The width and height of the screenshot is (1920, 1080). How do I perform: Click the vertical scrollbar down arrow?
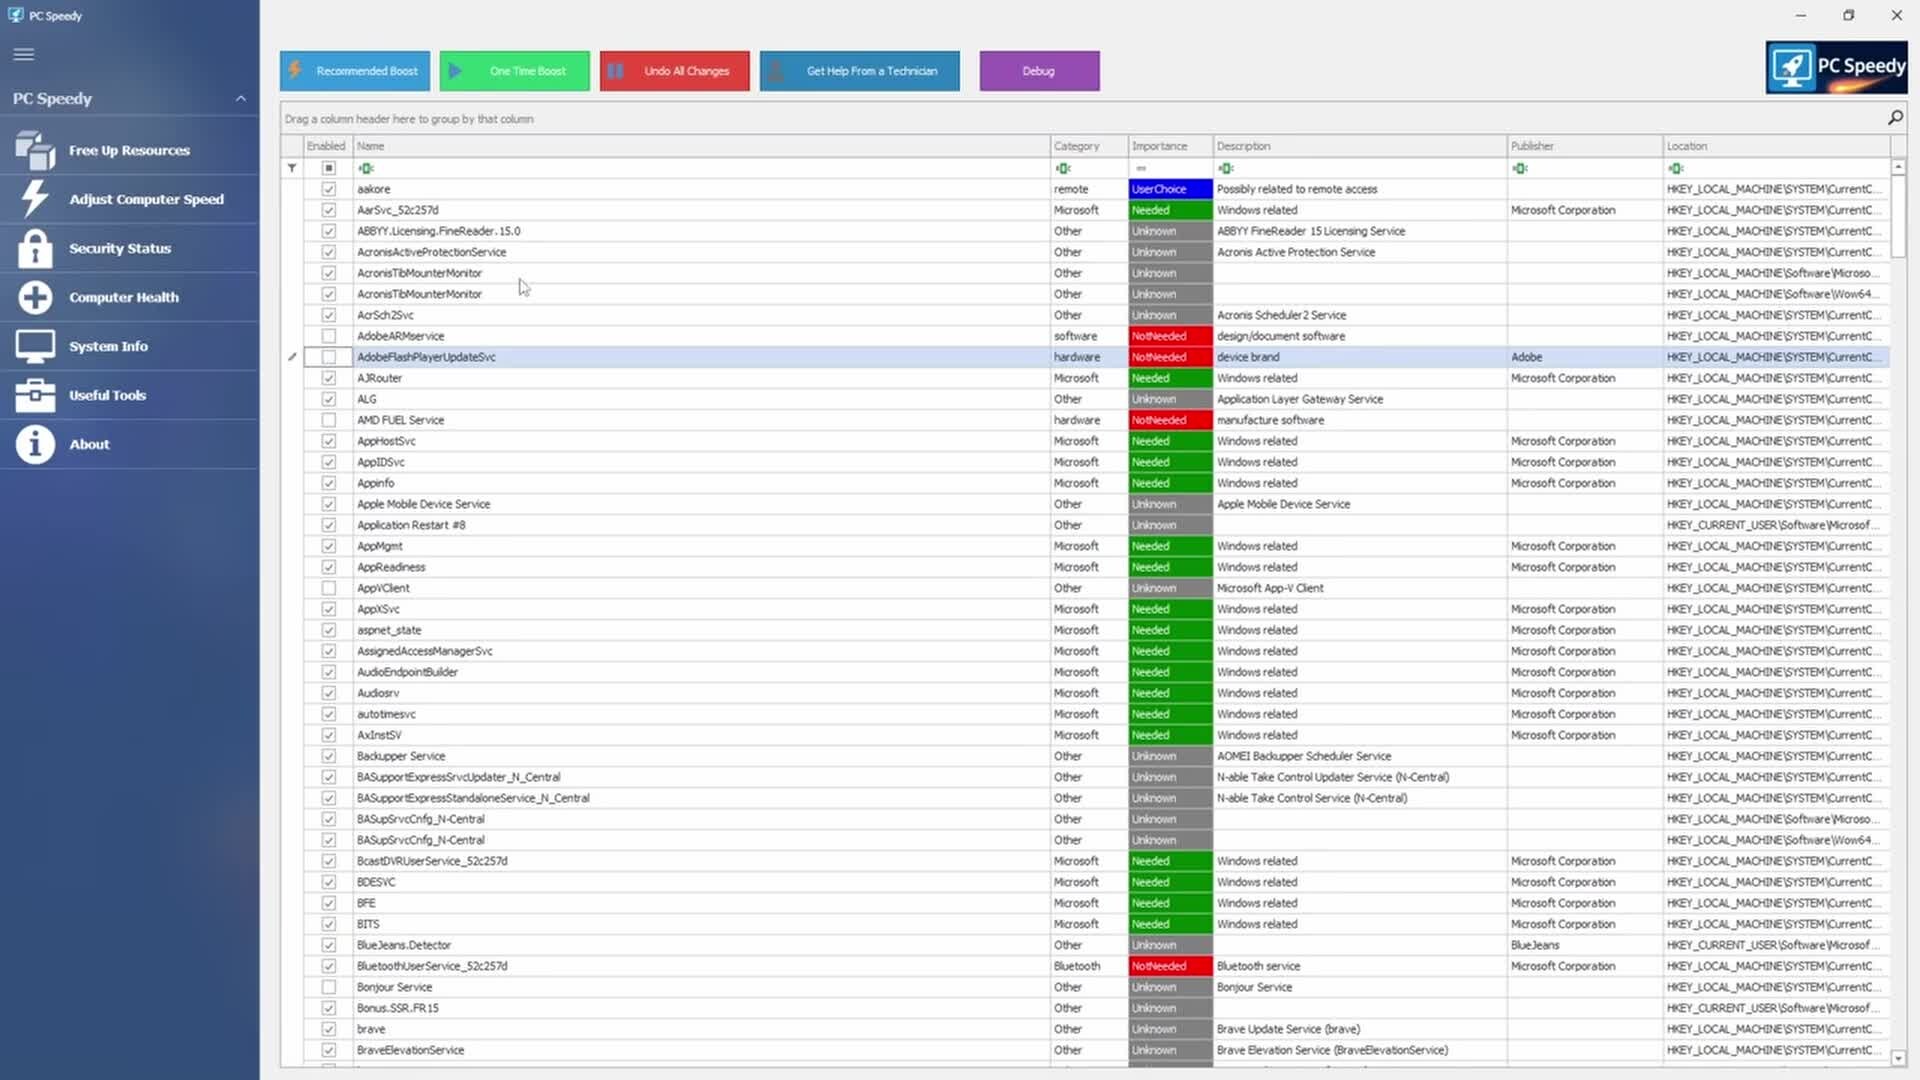pyautogui.click(x=1898, y=1058)
